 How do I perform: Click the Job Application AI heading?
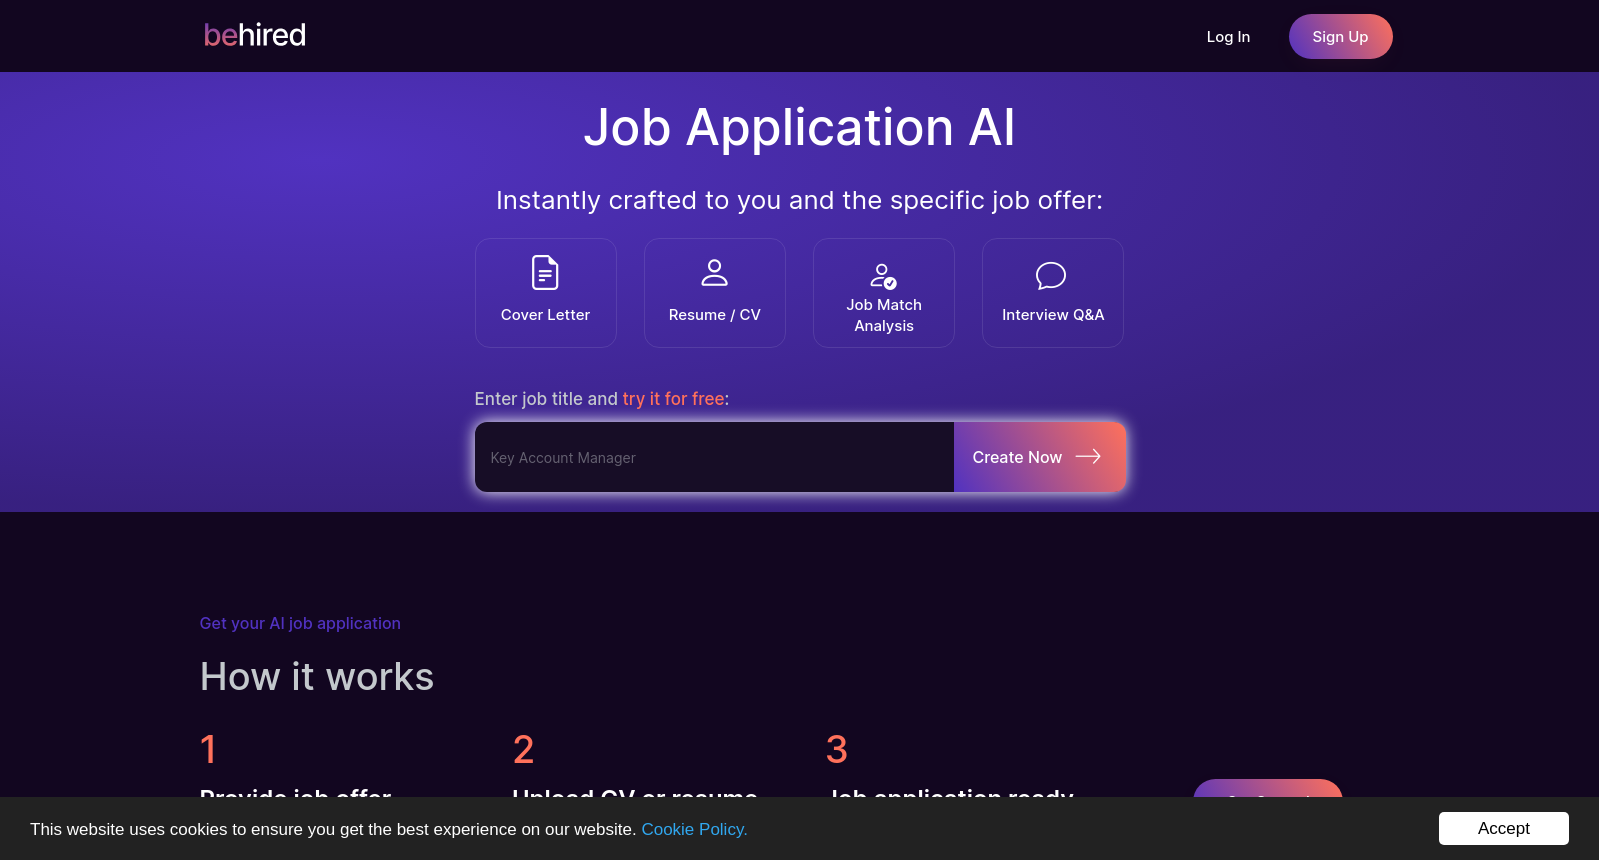pos(799,128)
